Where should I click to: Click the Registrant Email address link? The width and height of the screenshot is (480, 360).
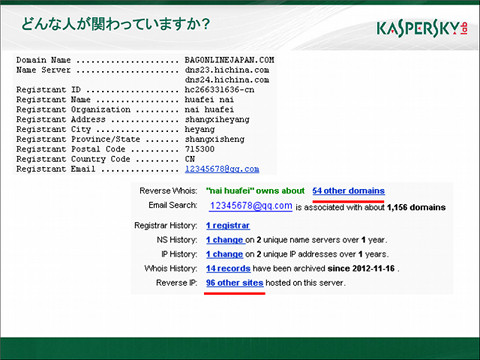[x=222, y=169]
